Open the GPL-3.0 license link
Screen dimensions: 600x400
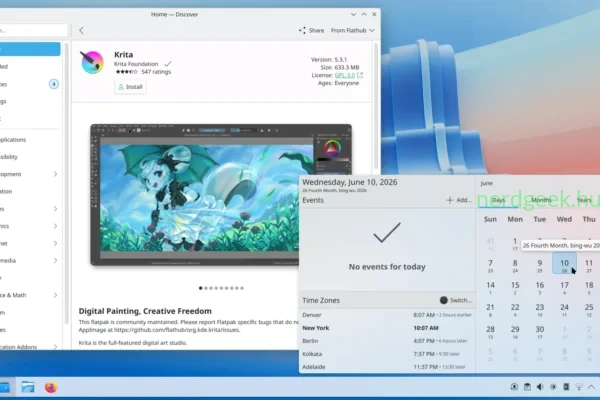pyautogui.click(x=345, y=75)
